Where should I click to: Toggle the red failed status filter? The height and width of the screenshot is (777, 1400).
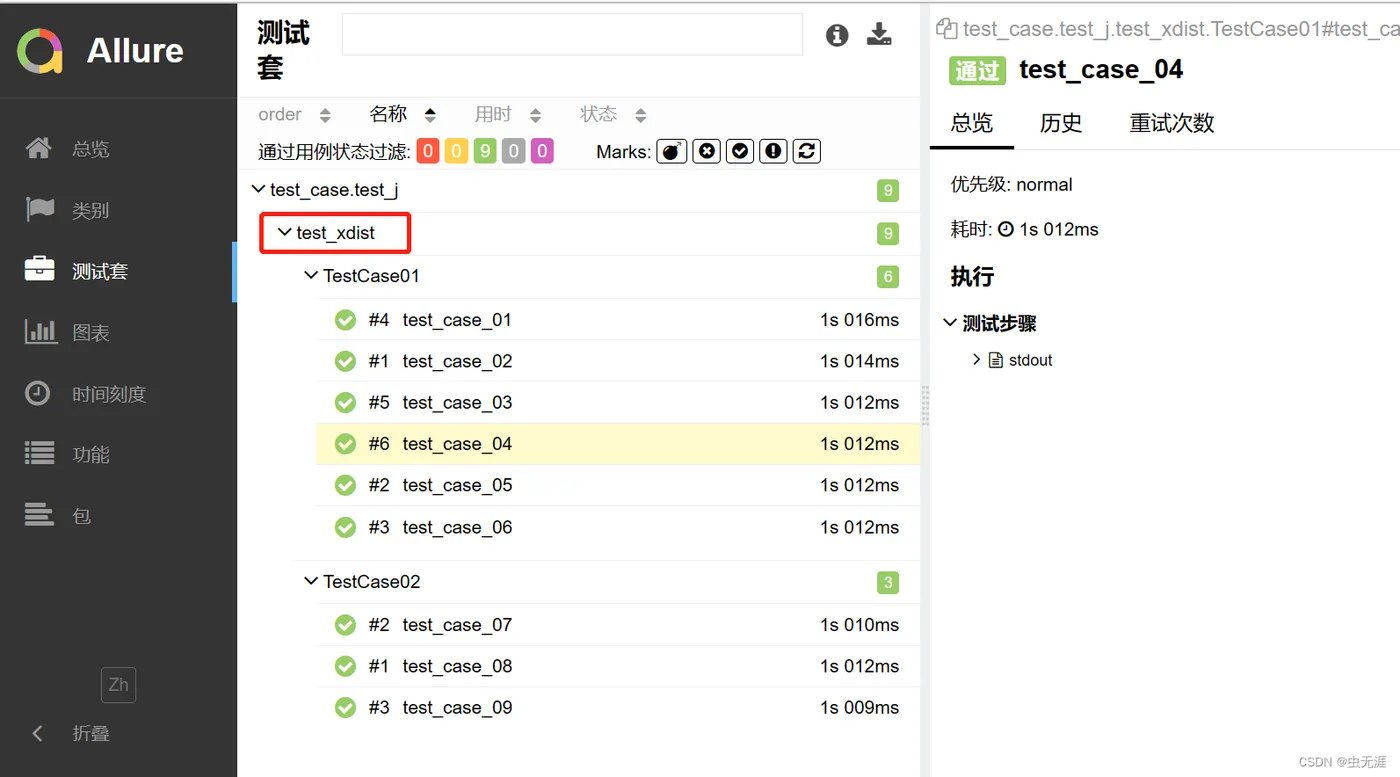[428, 152]
